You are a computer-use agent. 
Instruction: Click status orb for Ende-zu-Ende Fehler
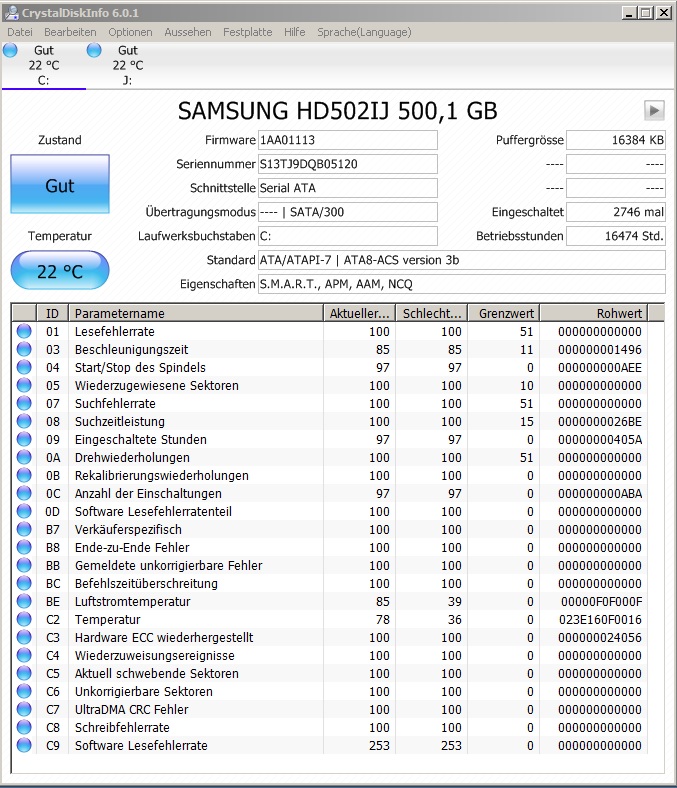24,547
